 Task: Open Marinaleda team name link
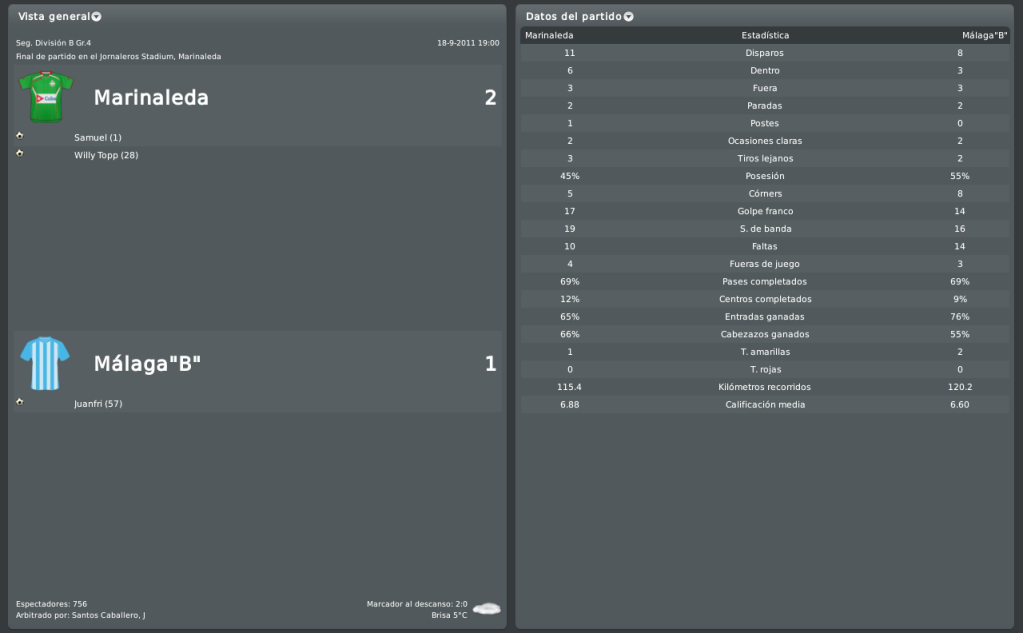(151, 97)
